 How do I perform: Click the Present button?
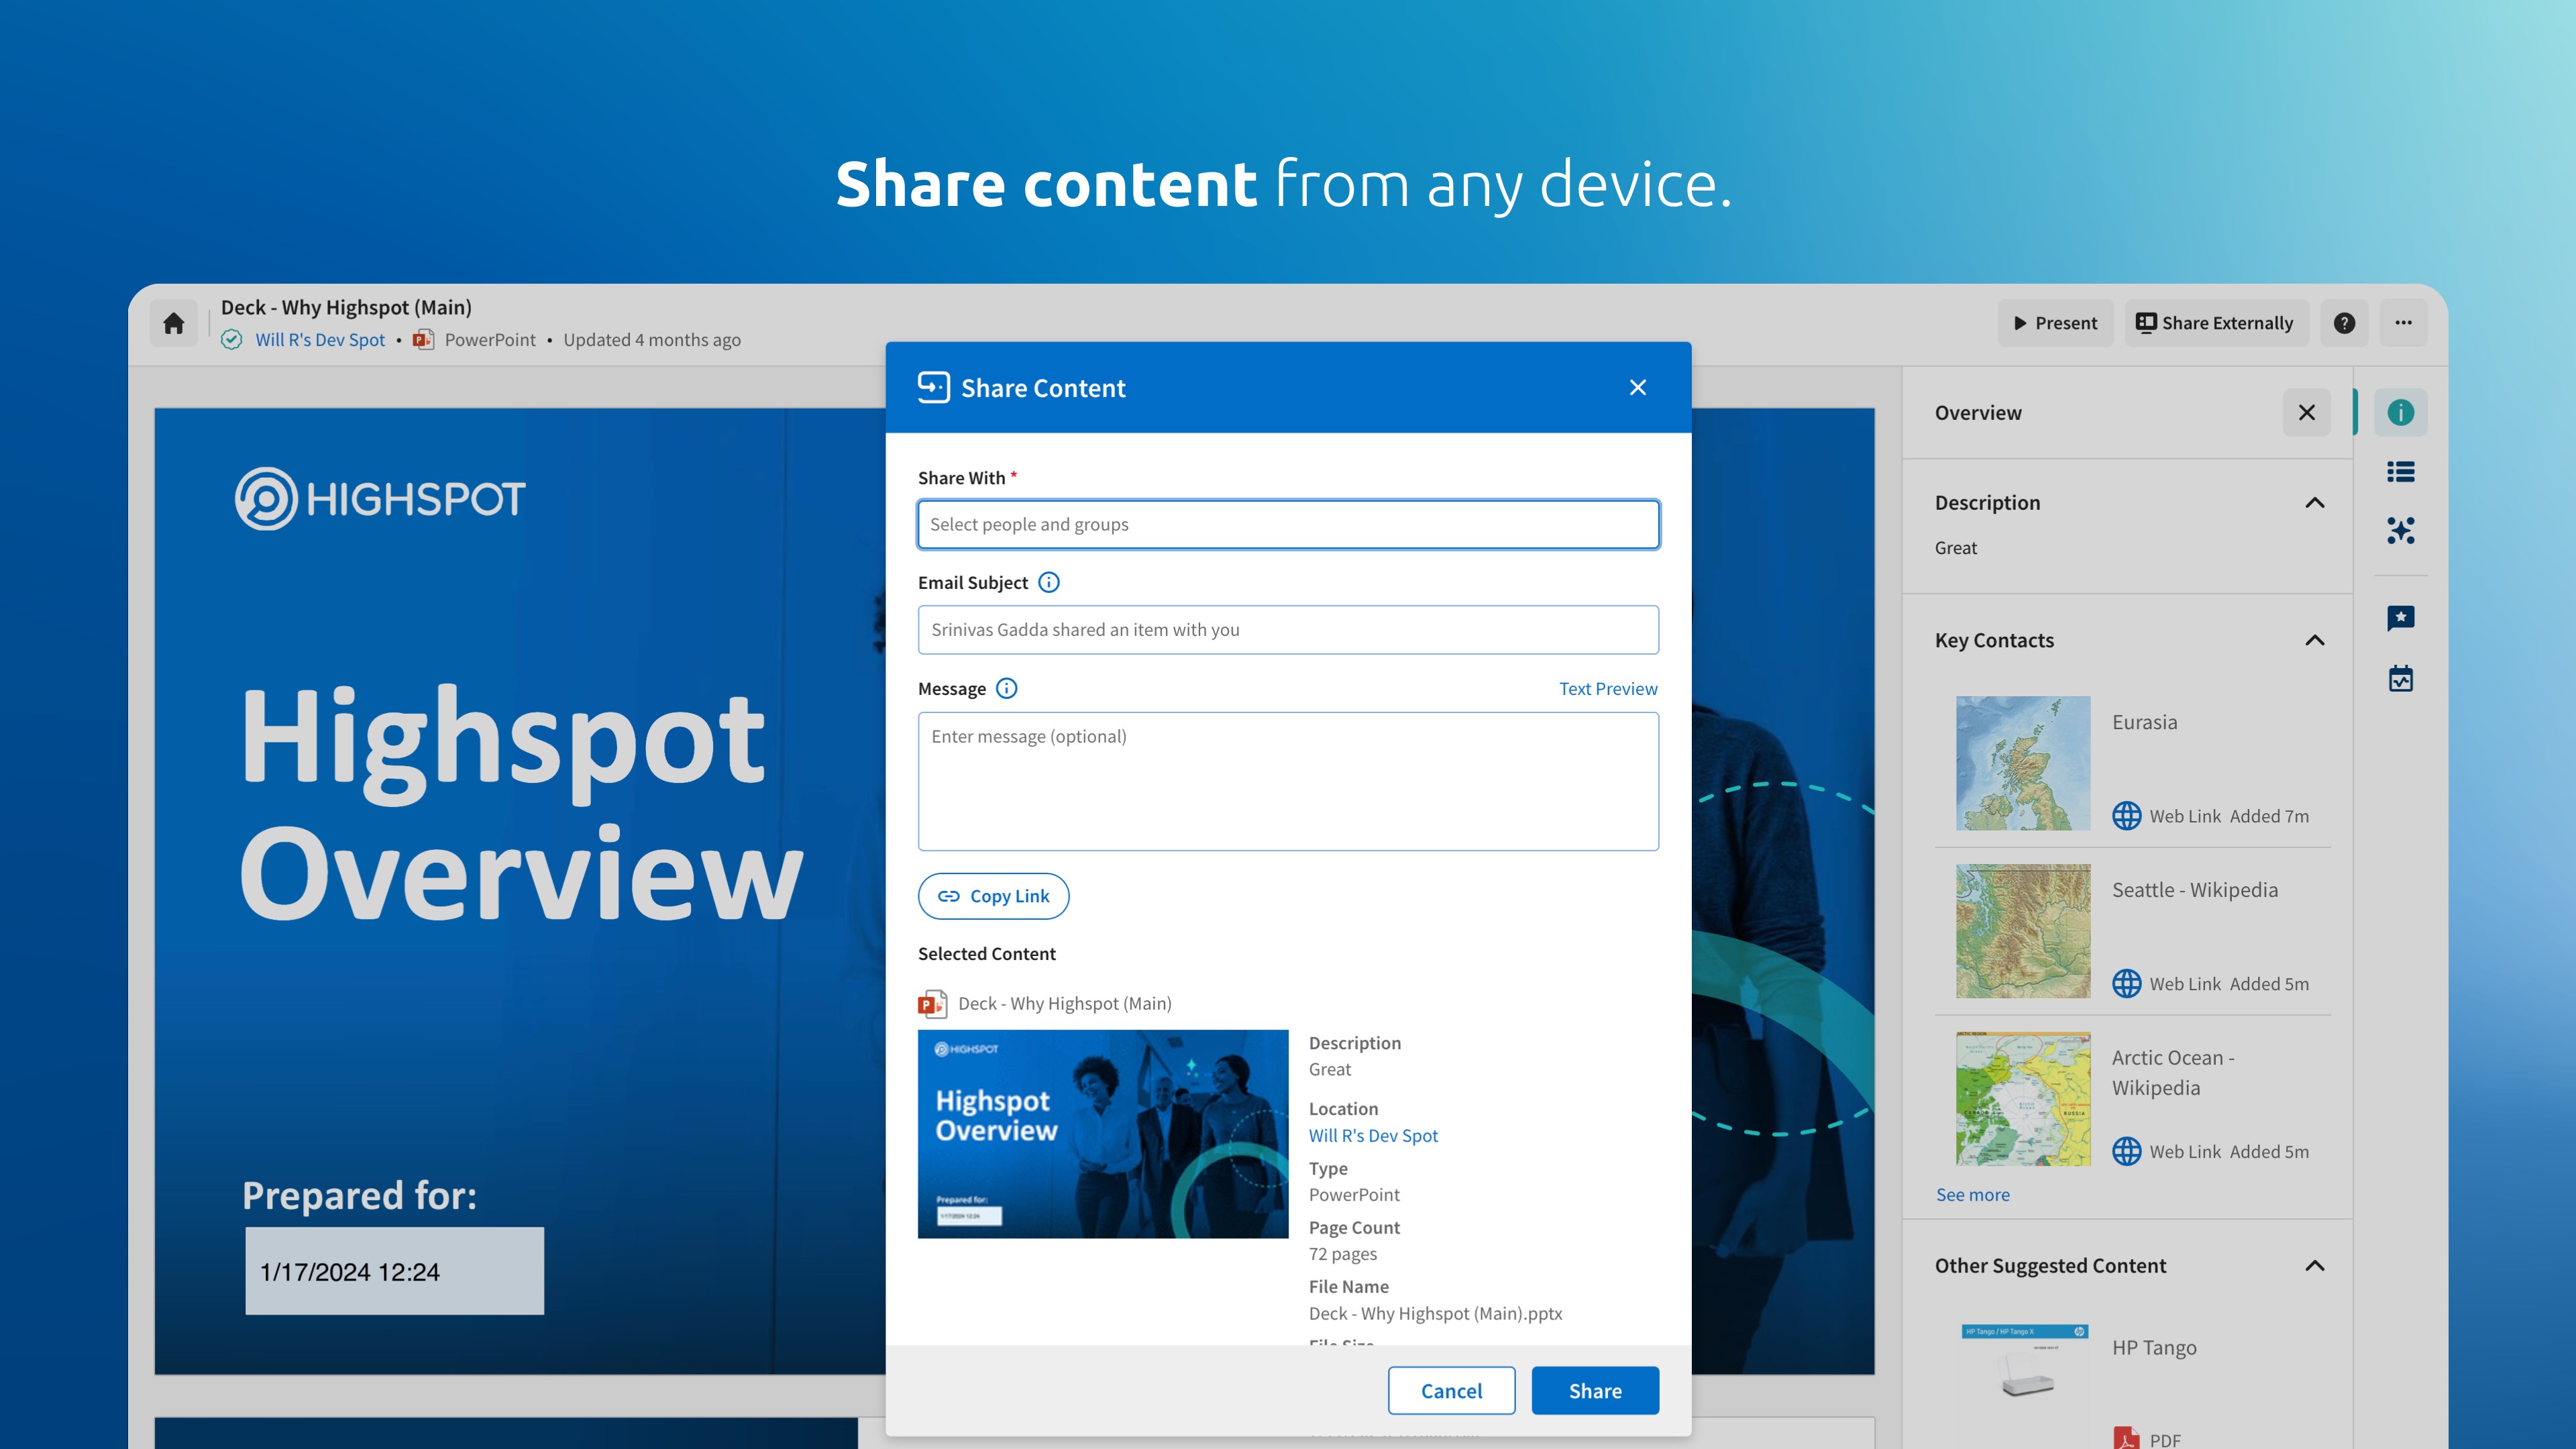[x=2055, y=323]
